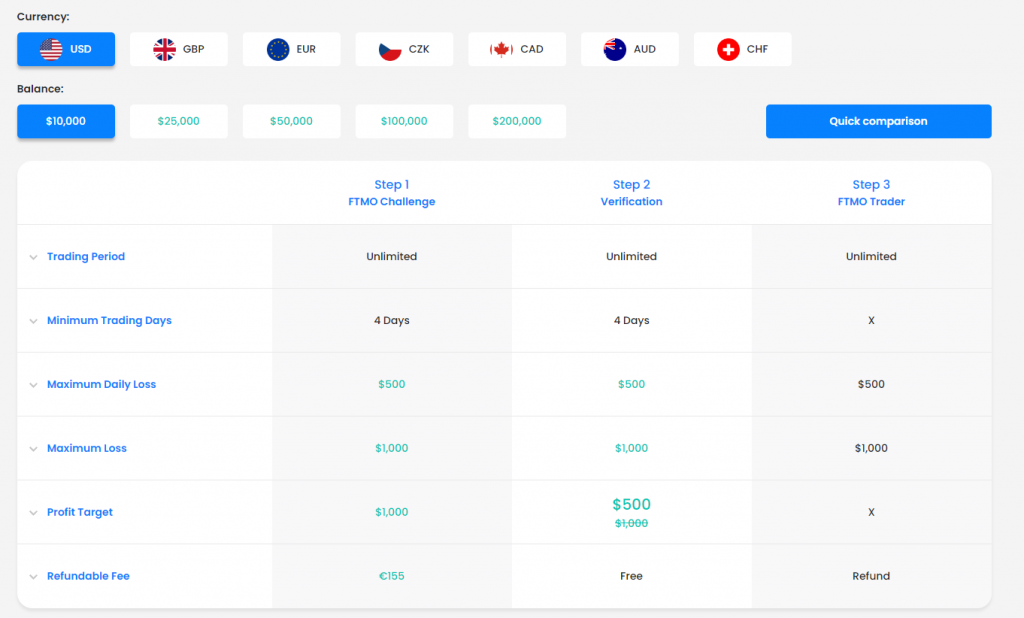Open the Quick comparison view
The image size is (1024, 618).
pyautogui.click(x=878, y=121)
